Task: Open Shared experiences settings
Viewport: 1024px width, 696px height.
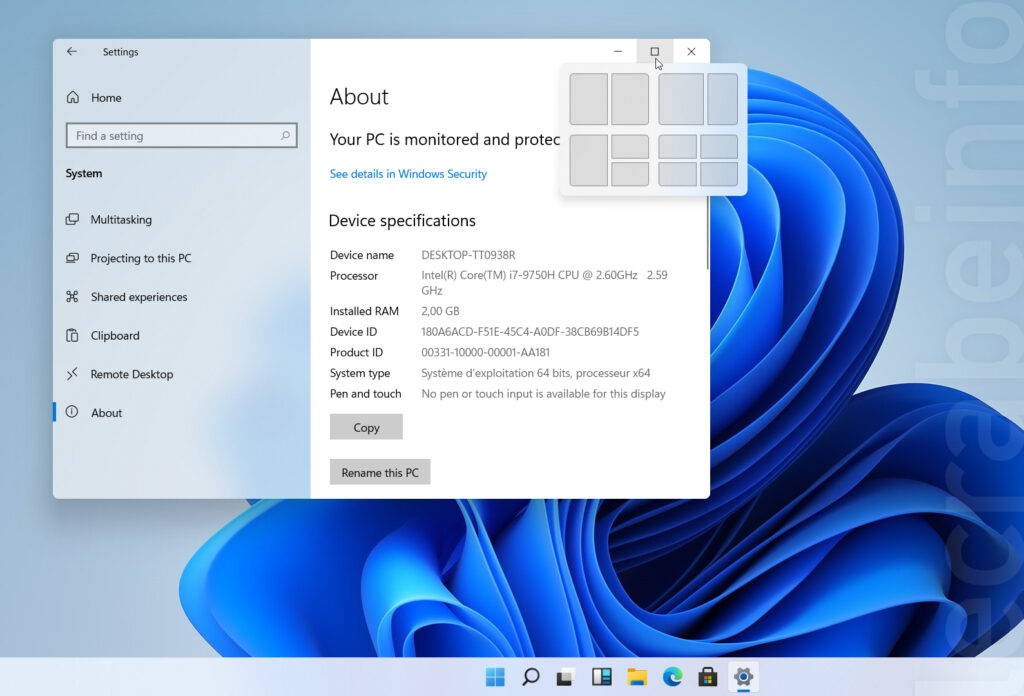Action: [127, 297]
